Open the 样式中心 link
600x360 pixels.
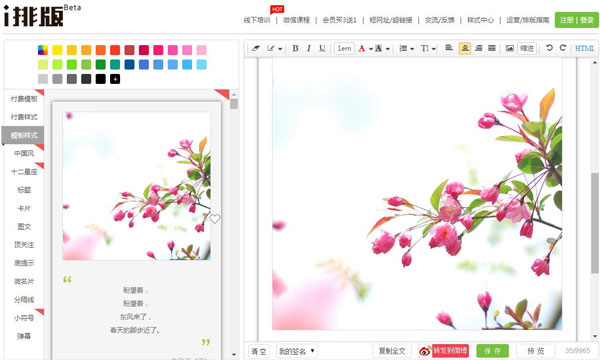(x=480, y=20)
